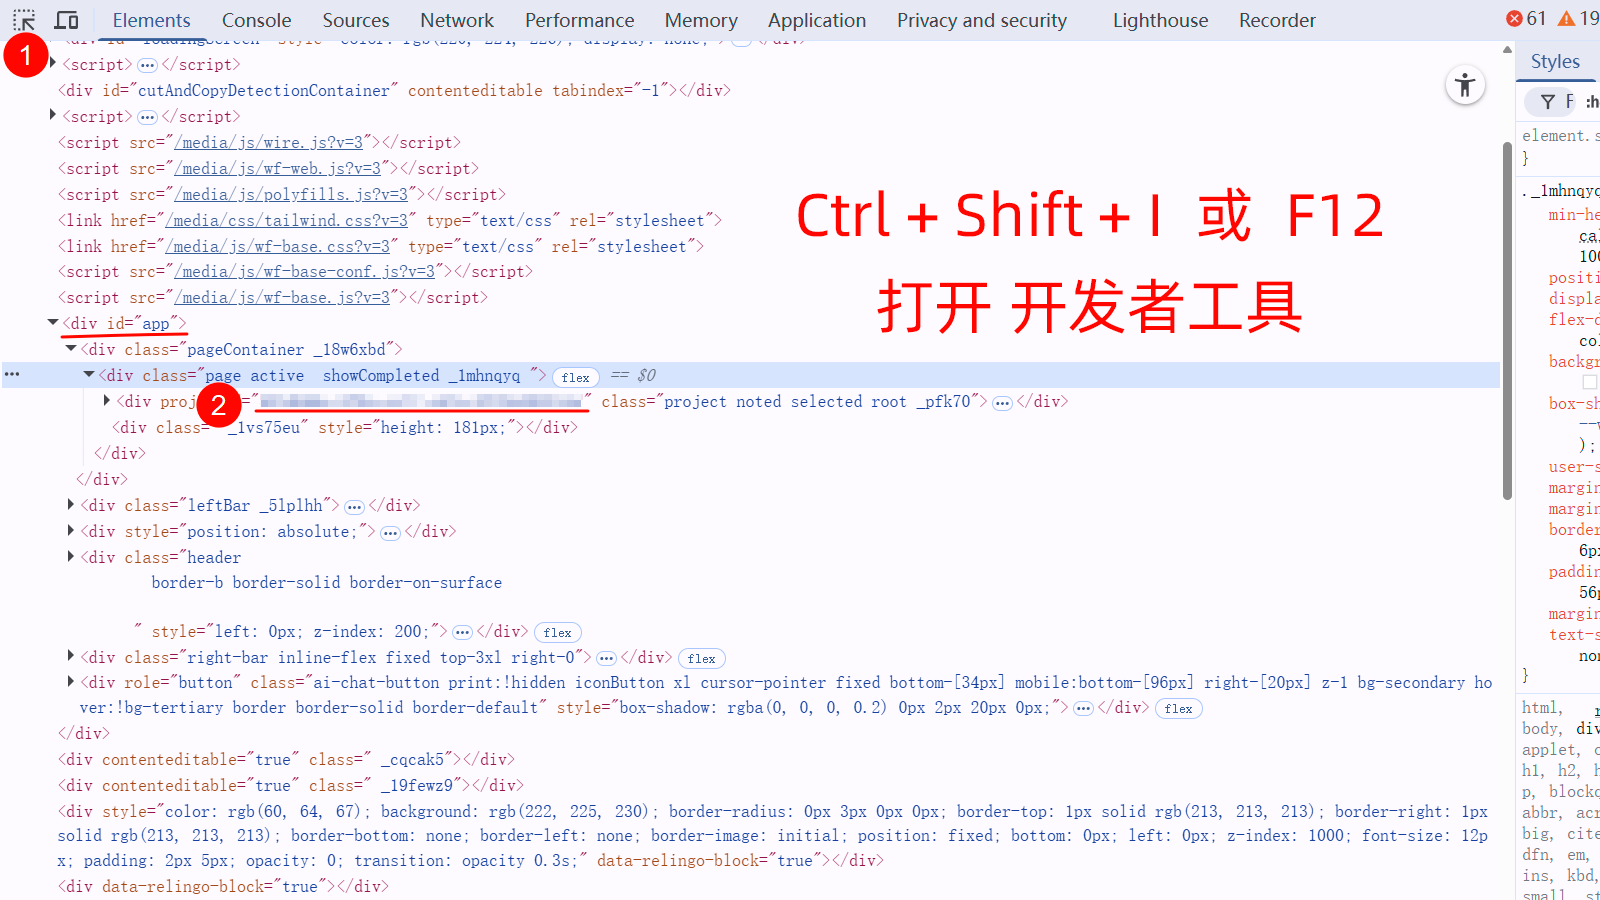
Task: Open the Privacy and security tab
Action: (x=982, y=20)
